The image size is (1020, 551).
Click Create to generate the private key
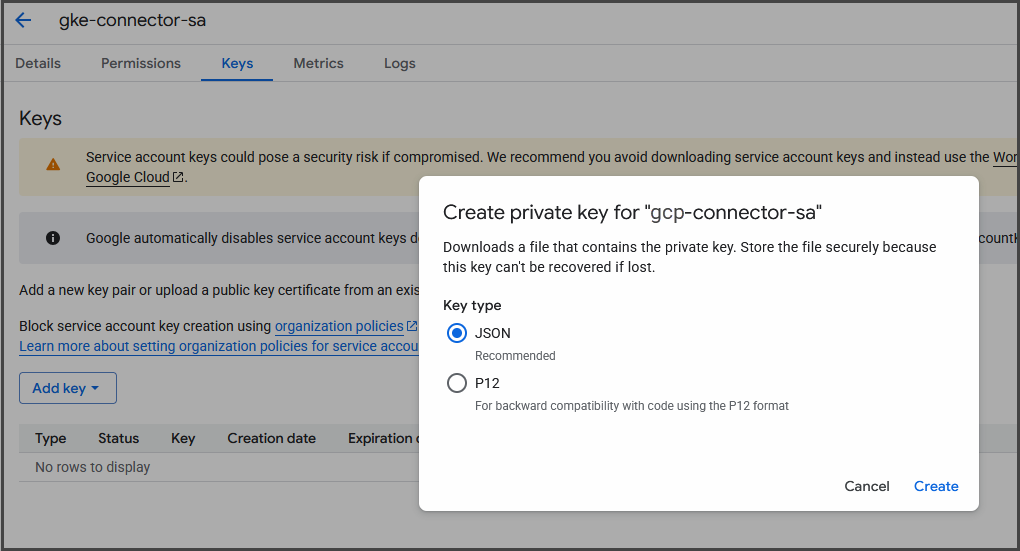coord(936,486)
